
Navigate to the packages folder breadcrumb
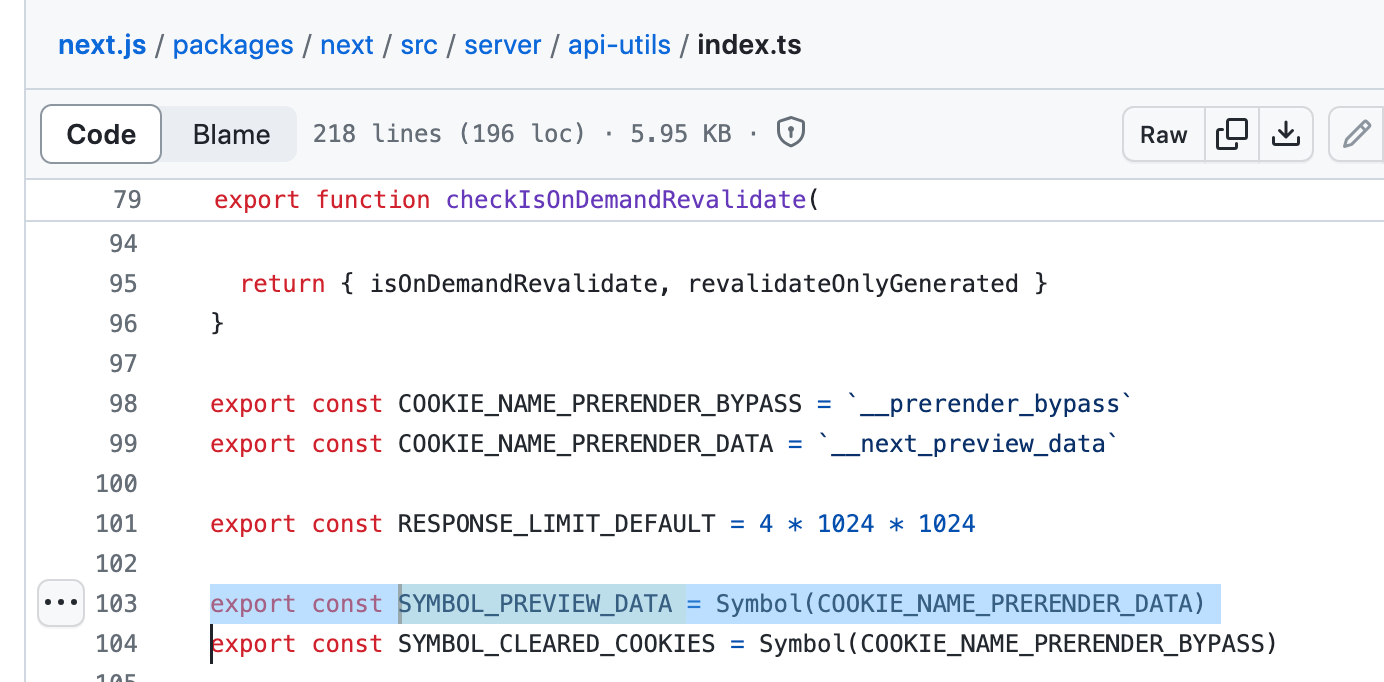pyautogui.click(x=233, y=45)
